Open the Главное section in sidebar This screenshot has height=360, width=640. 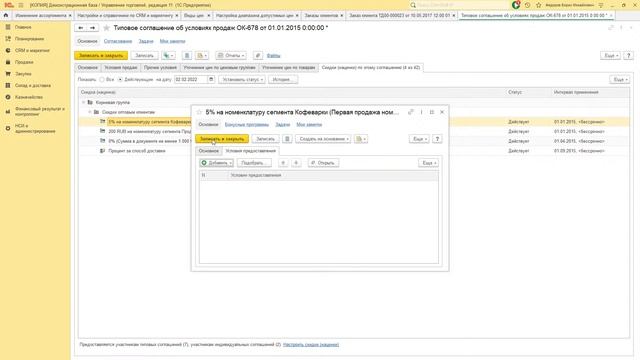pyautogui.click(x=23, y=27)
